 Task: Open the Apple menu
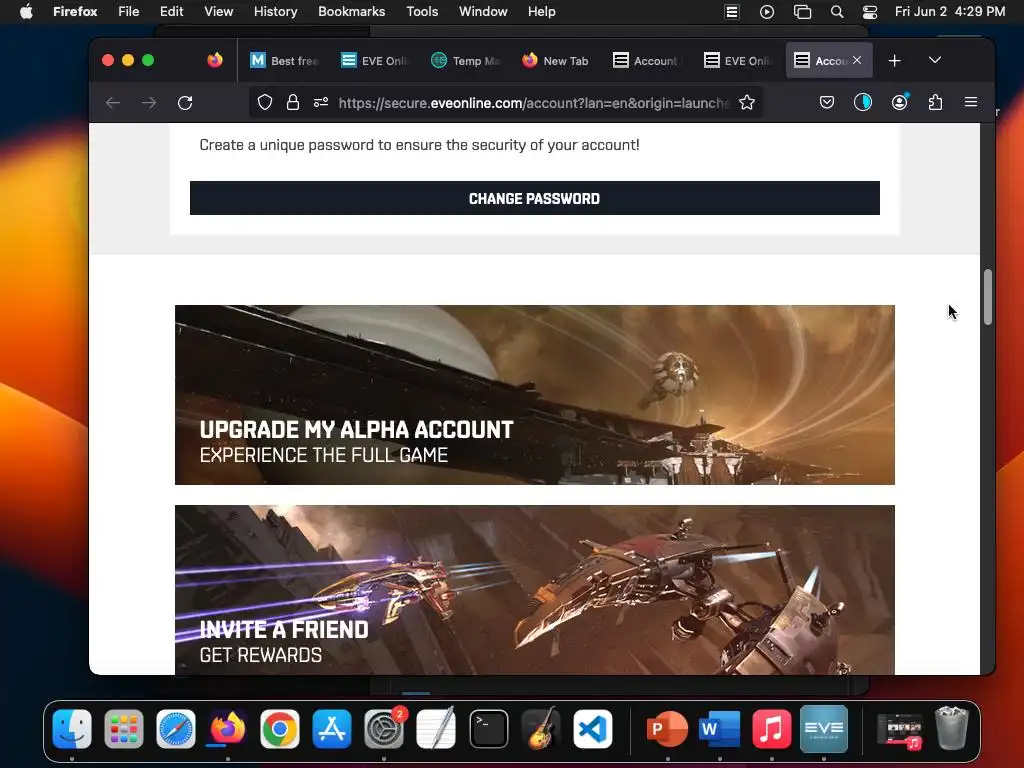pyautogui.click(x=26, y=11)
